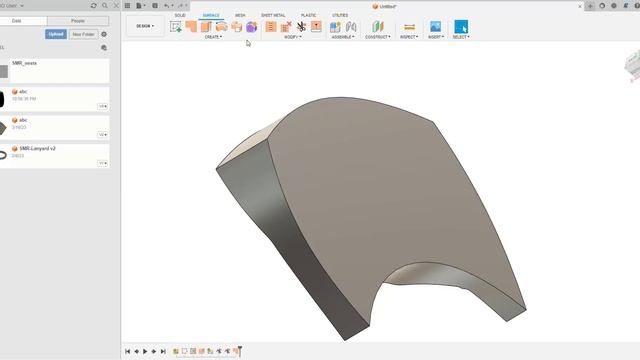Click the Inspect measure icon
This screenshot has height=360, width=640.
pos(409,27)
